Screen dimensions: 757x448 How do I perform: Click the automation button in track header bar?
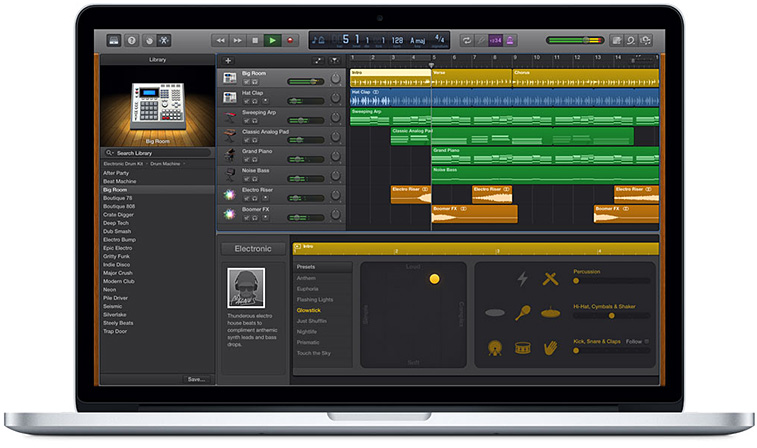[x=318, y=60]
